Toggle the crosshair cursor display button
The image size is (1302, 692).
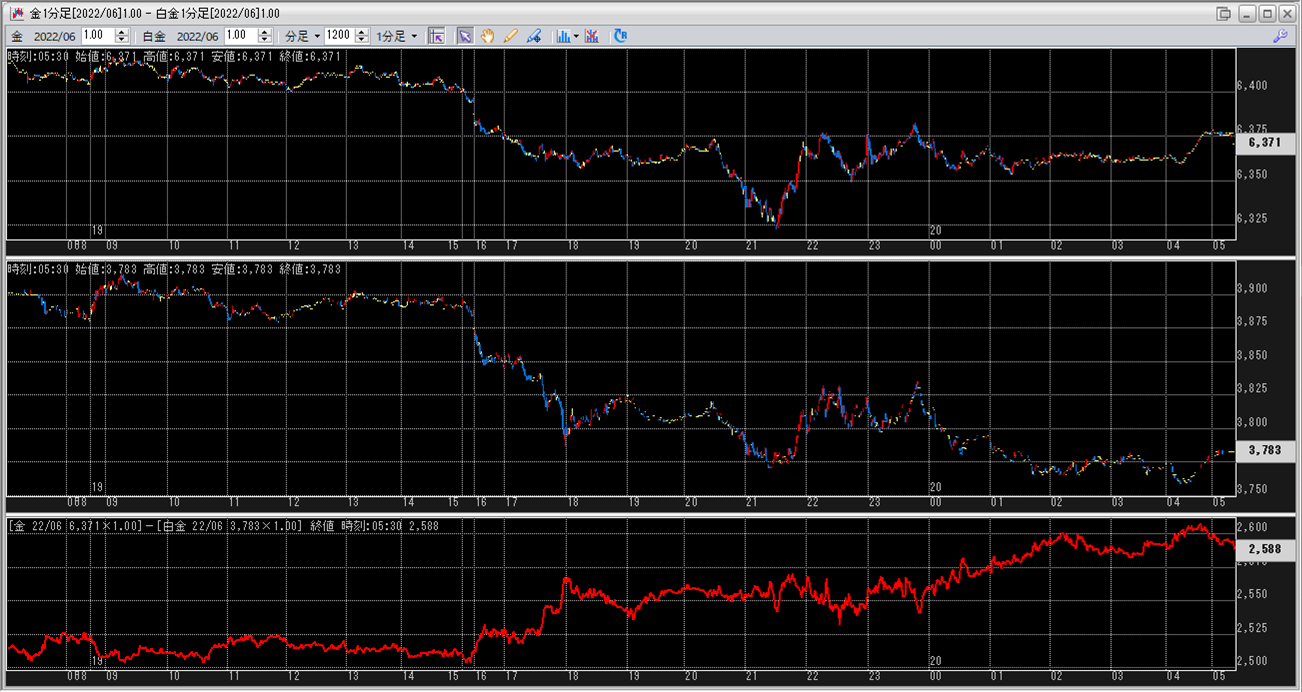(436, 36)
